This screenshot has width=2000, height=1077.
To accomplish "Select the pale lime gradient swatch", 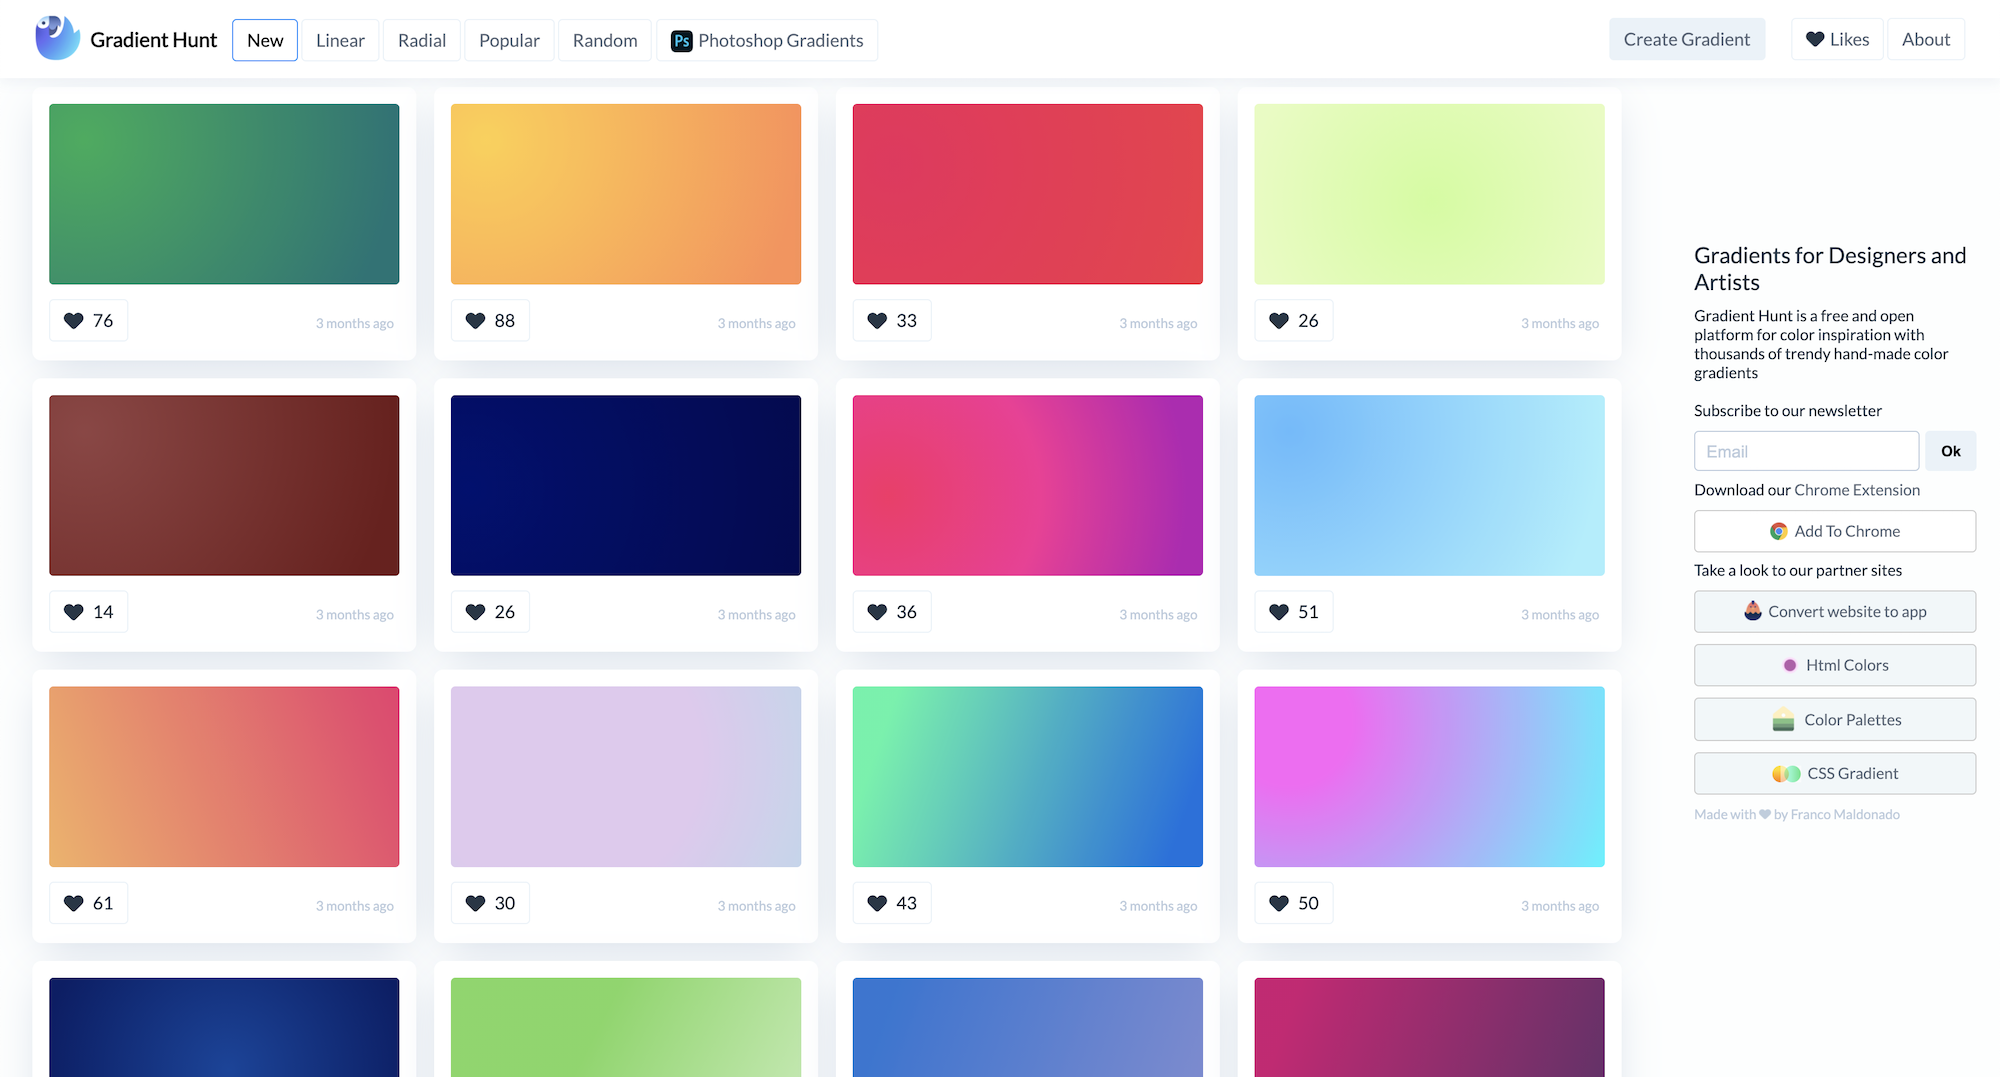I will click(1430, 194).
